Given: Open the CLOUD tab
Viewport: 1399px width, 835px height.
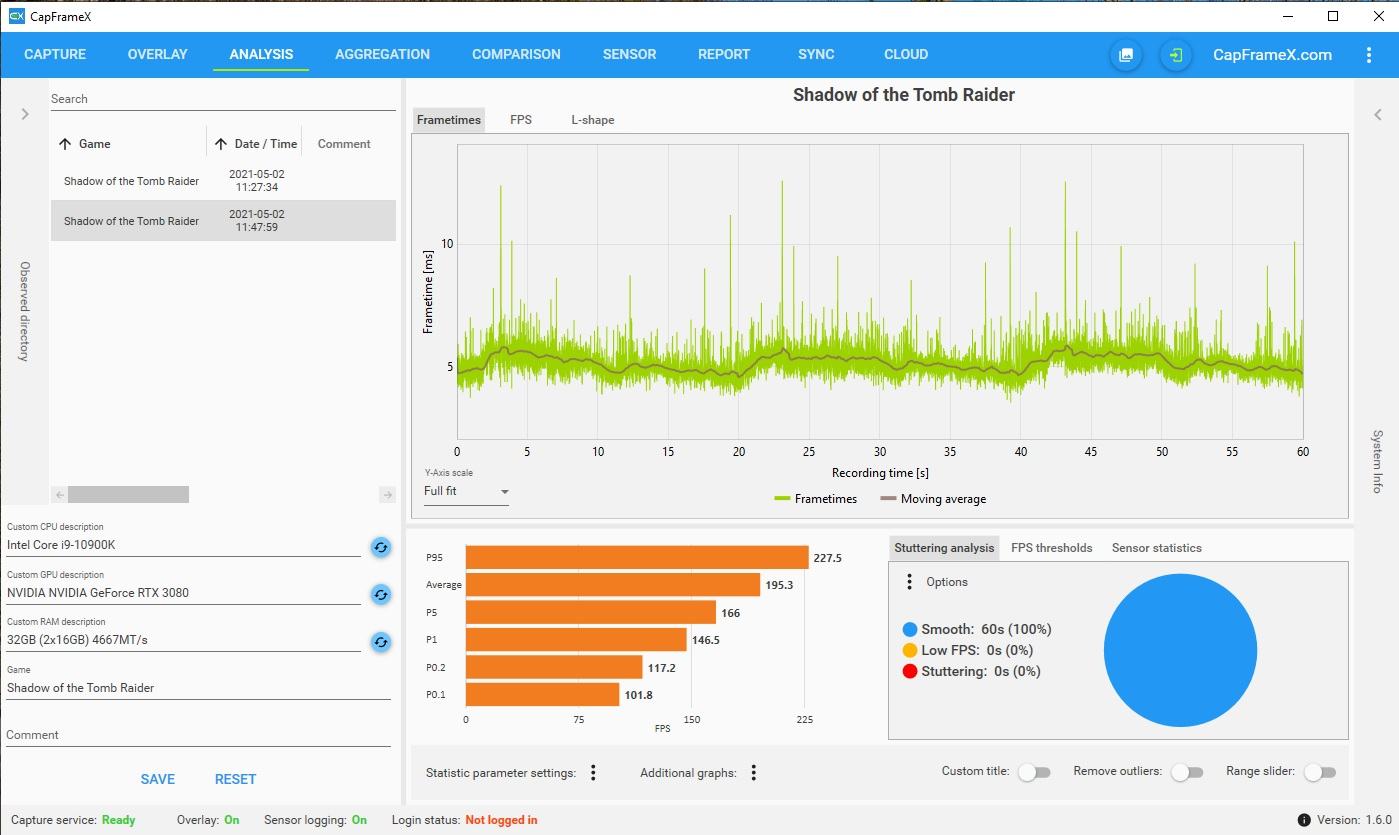Looking at the screenshot, I should click(x=906, y=55).
